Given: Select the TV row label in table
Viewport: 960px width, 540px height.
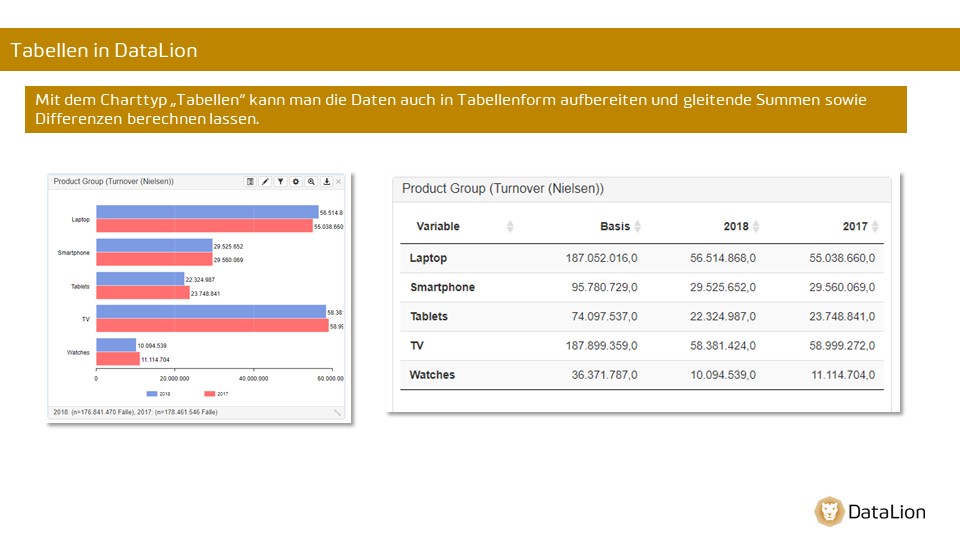Looking at the screenshot, I should (x=416, y=346).
